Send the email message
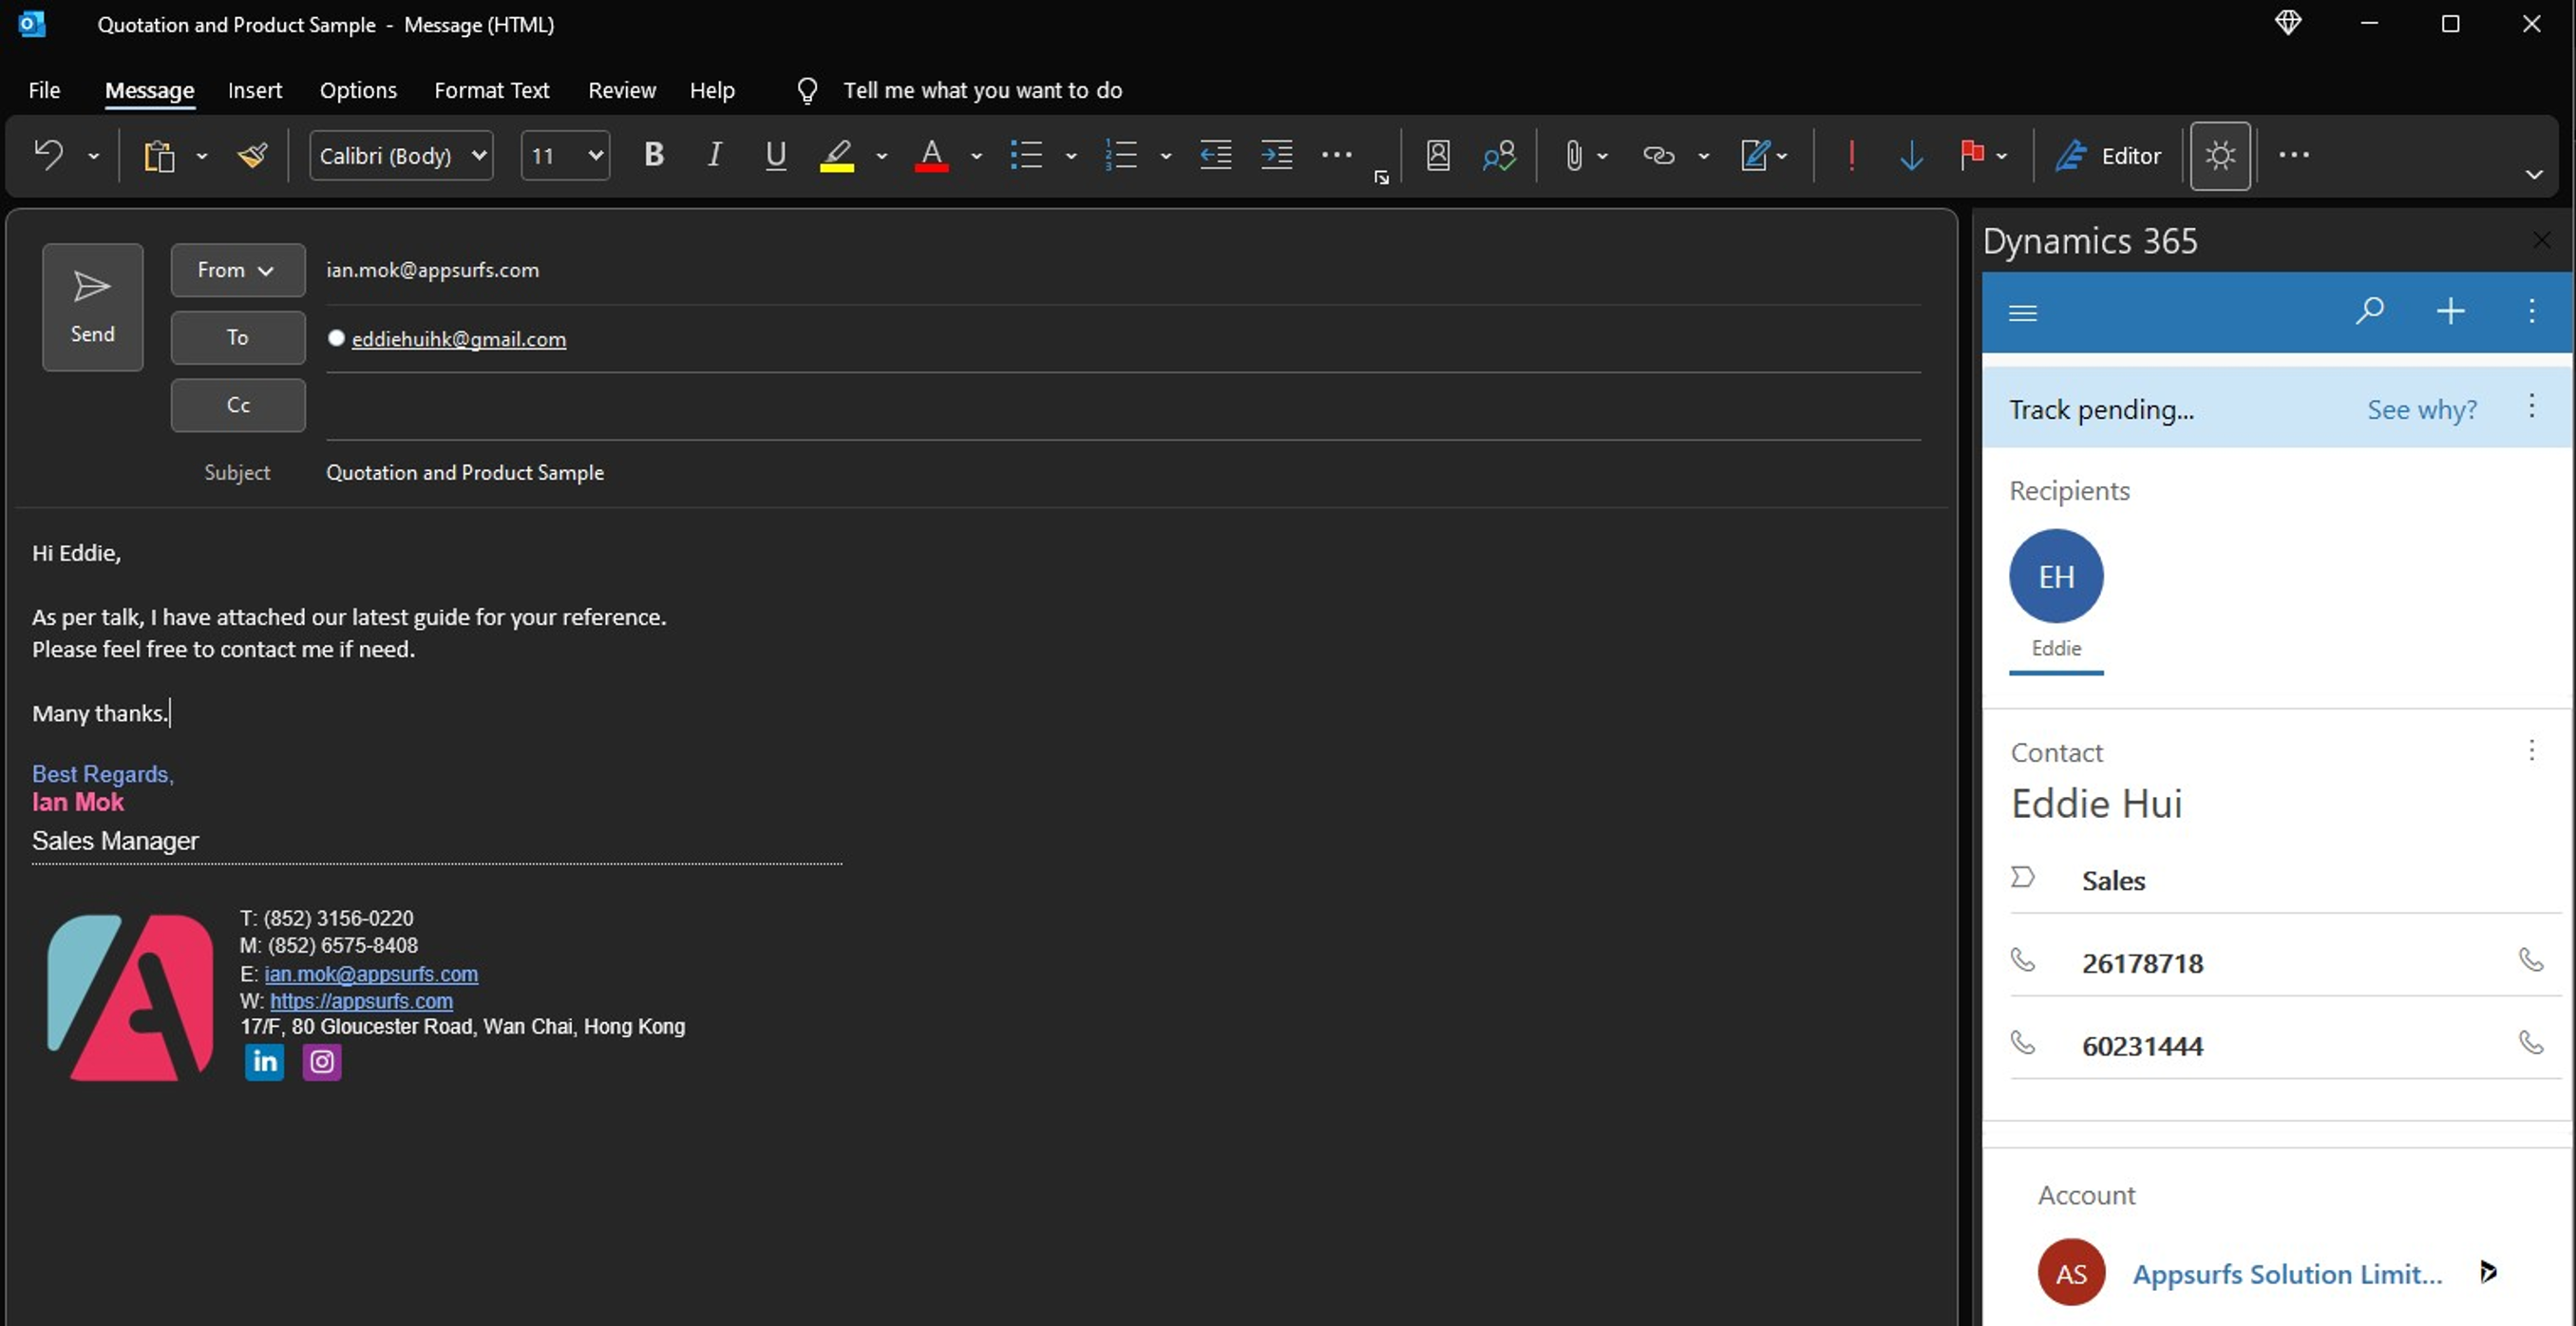Viewport: 2576px width, 1326px height. point(92,307)
